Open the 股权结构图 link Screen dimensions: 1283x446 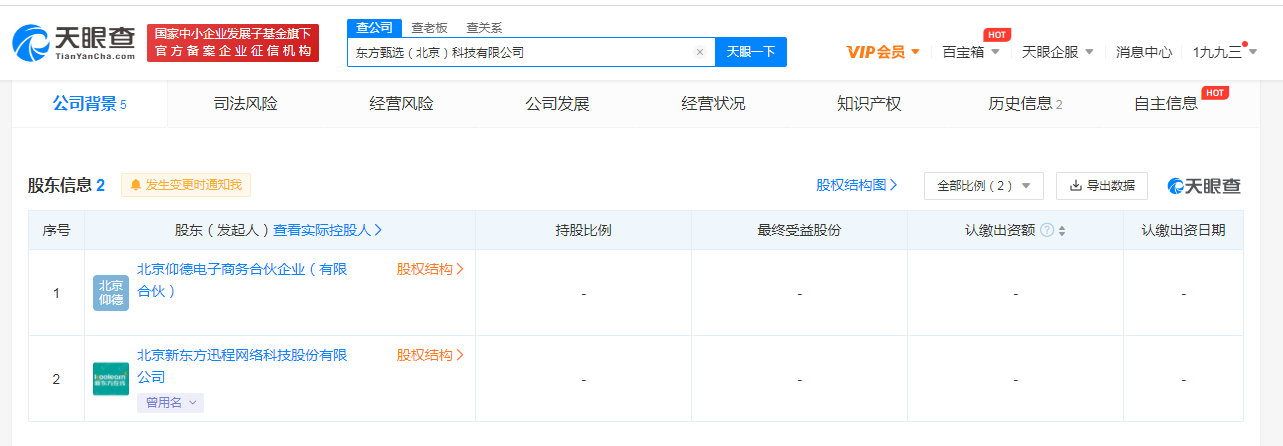point(857,185)
